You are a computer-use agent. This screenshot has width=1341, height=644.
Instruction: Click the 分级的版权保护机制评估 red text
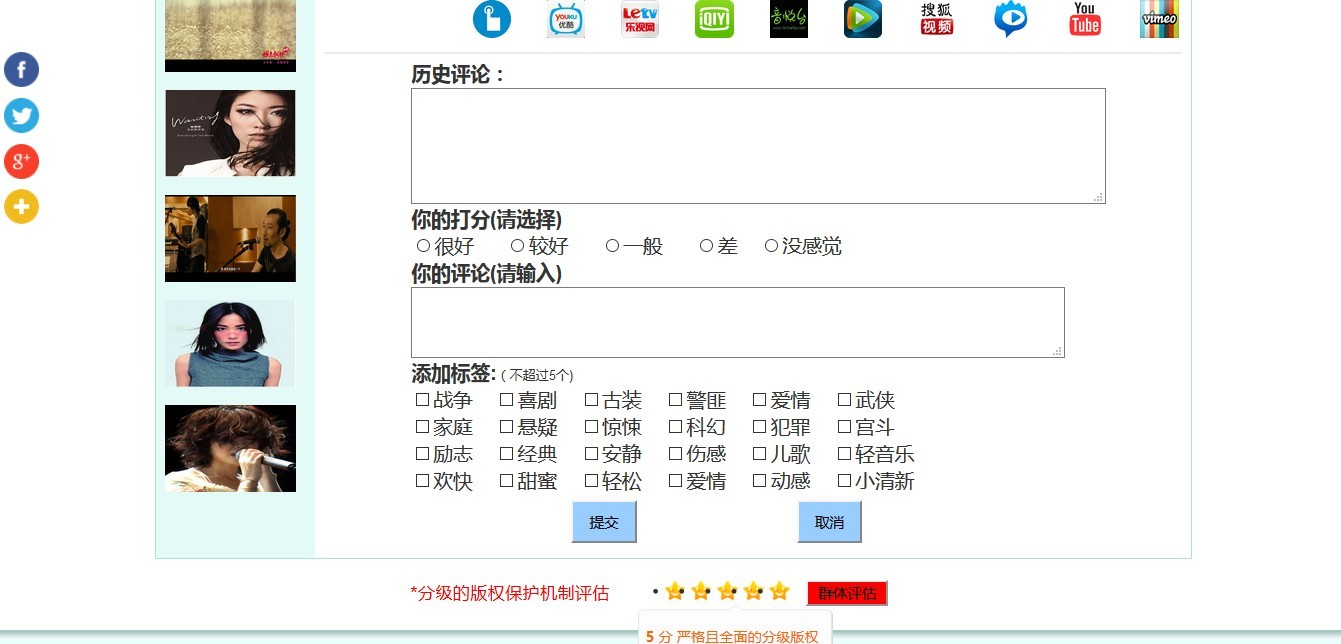[x=513, y=593]
